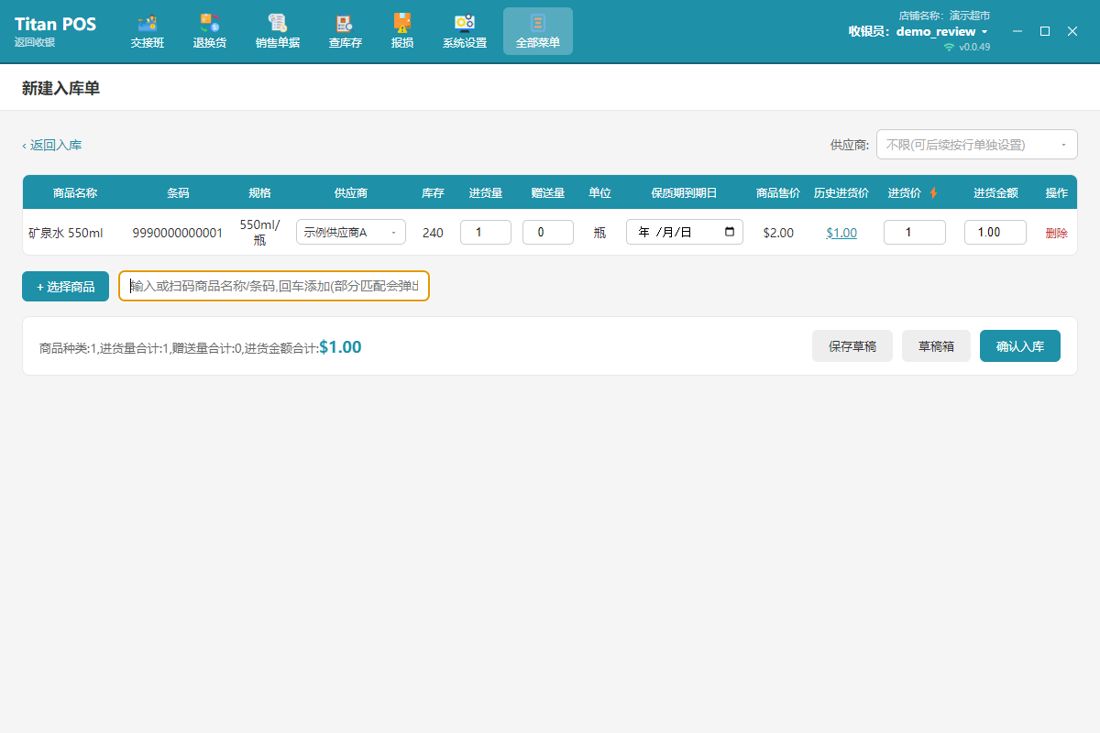The image size is (1100, 733).
Task: Delete the 矿泉水 row via 删除
Action: pyautogui.click(x=1056, y=233)
